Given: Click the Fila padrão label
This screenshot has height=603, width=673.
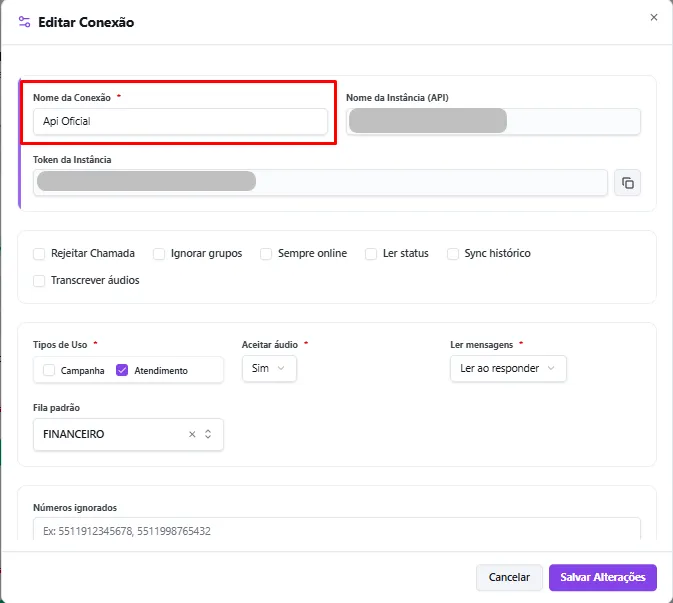Looking at the screenshot, I should coord(56,408).
